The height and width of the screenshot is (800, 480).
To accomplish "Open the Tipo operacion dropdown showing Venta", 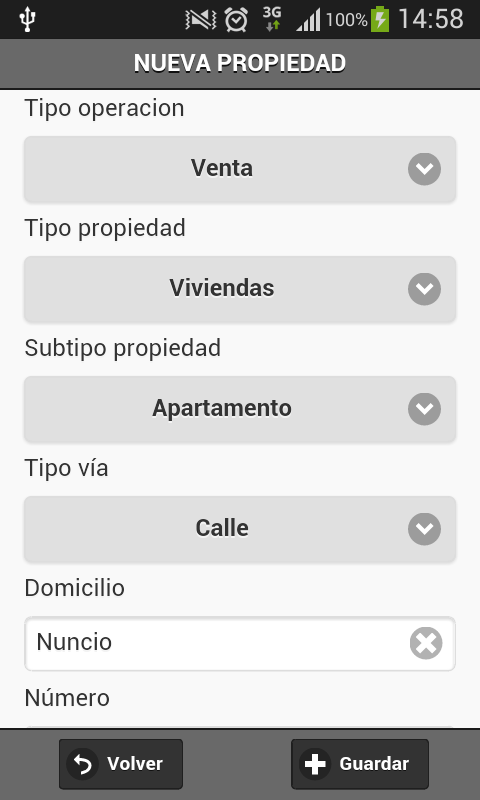I will [240, 168].
